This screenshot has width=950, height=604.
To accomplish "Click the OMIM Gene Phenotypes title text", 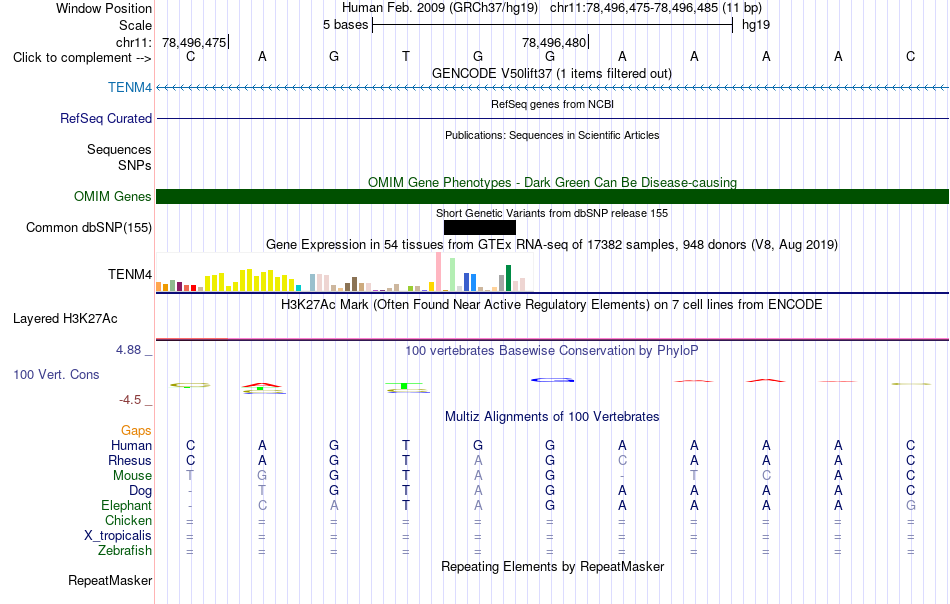I will (x=553, y=182).
